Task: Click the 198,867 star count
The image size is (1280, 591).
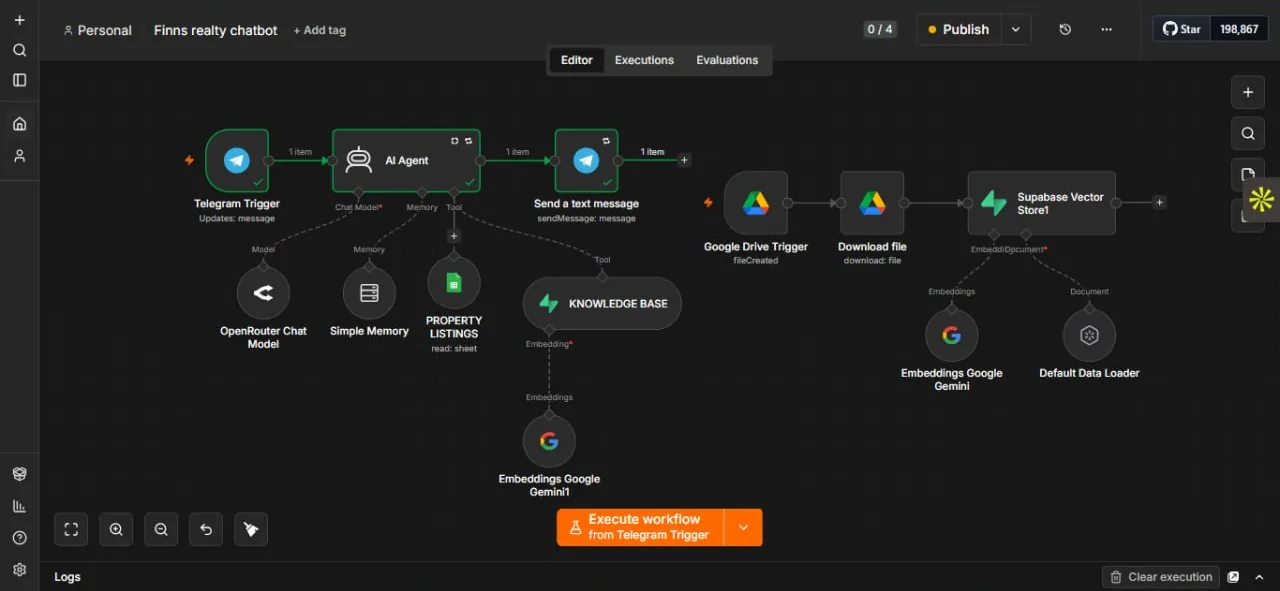Action: pos(1239,29)
